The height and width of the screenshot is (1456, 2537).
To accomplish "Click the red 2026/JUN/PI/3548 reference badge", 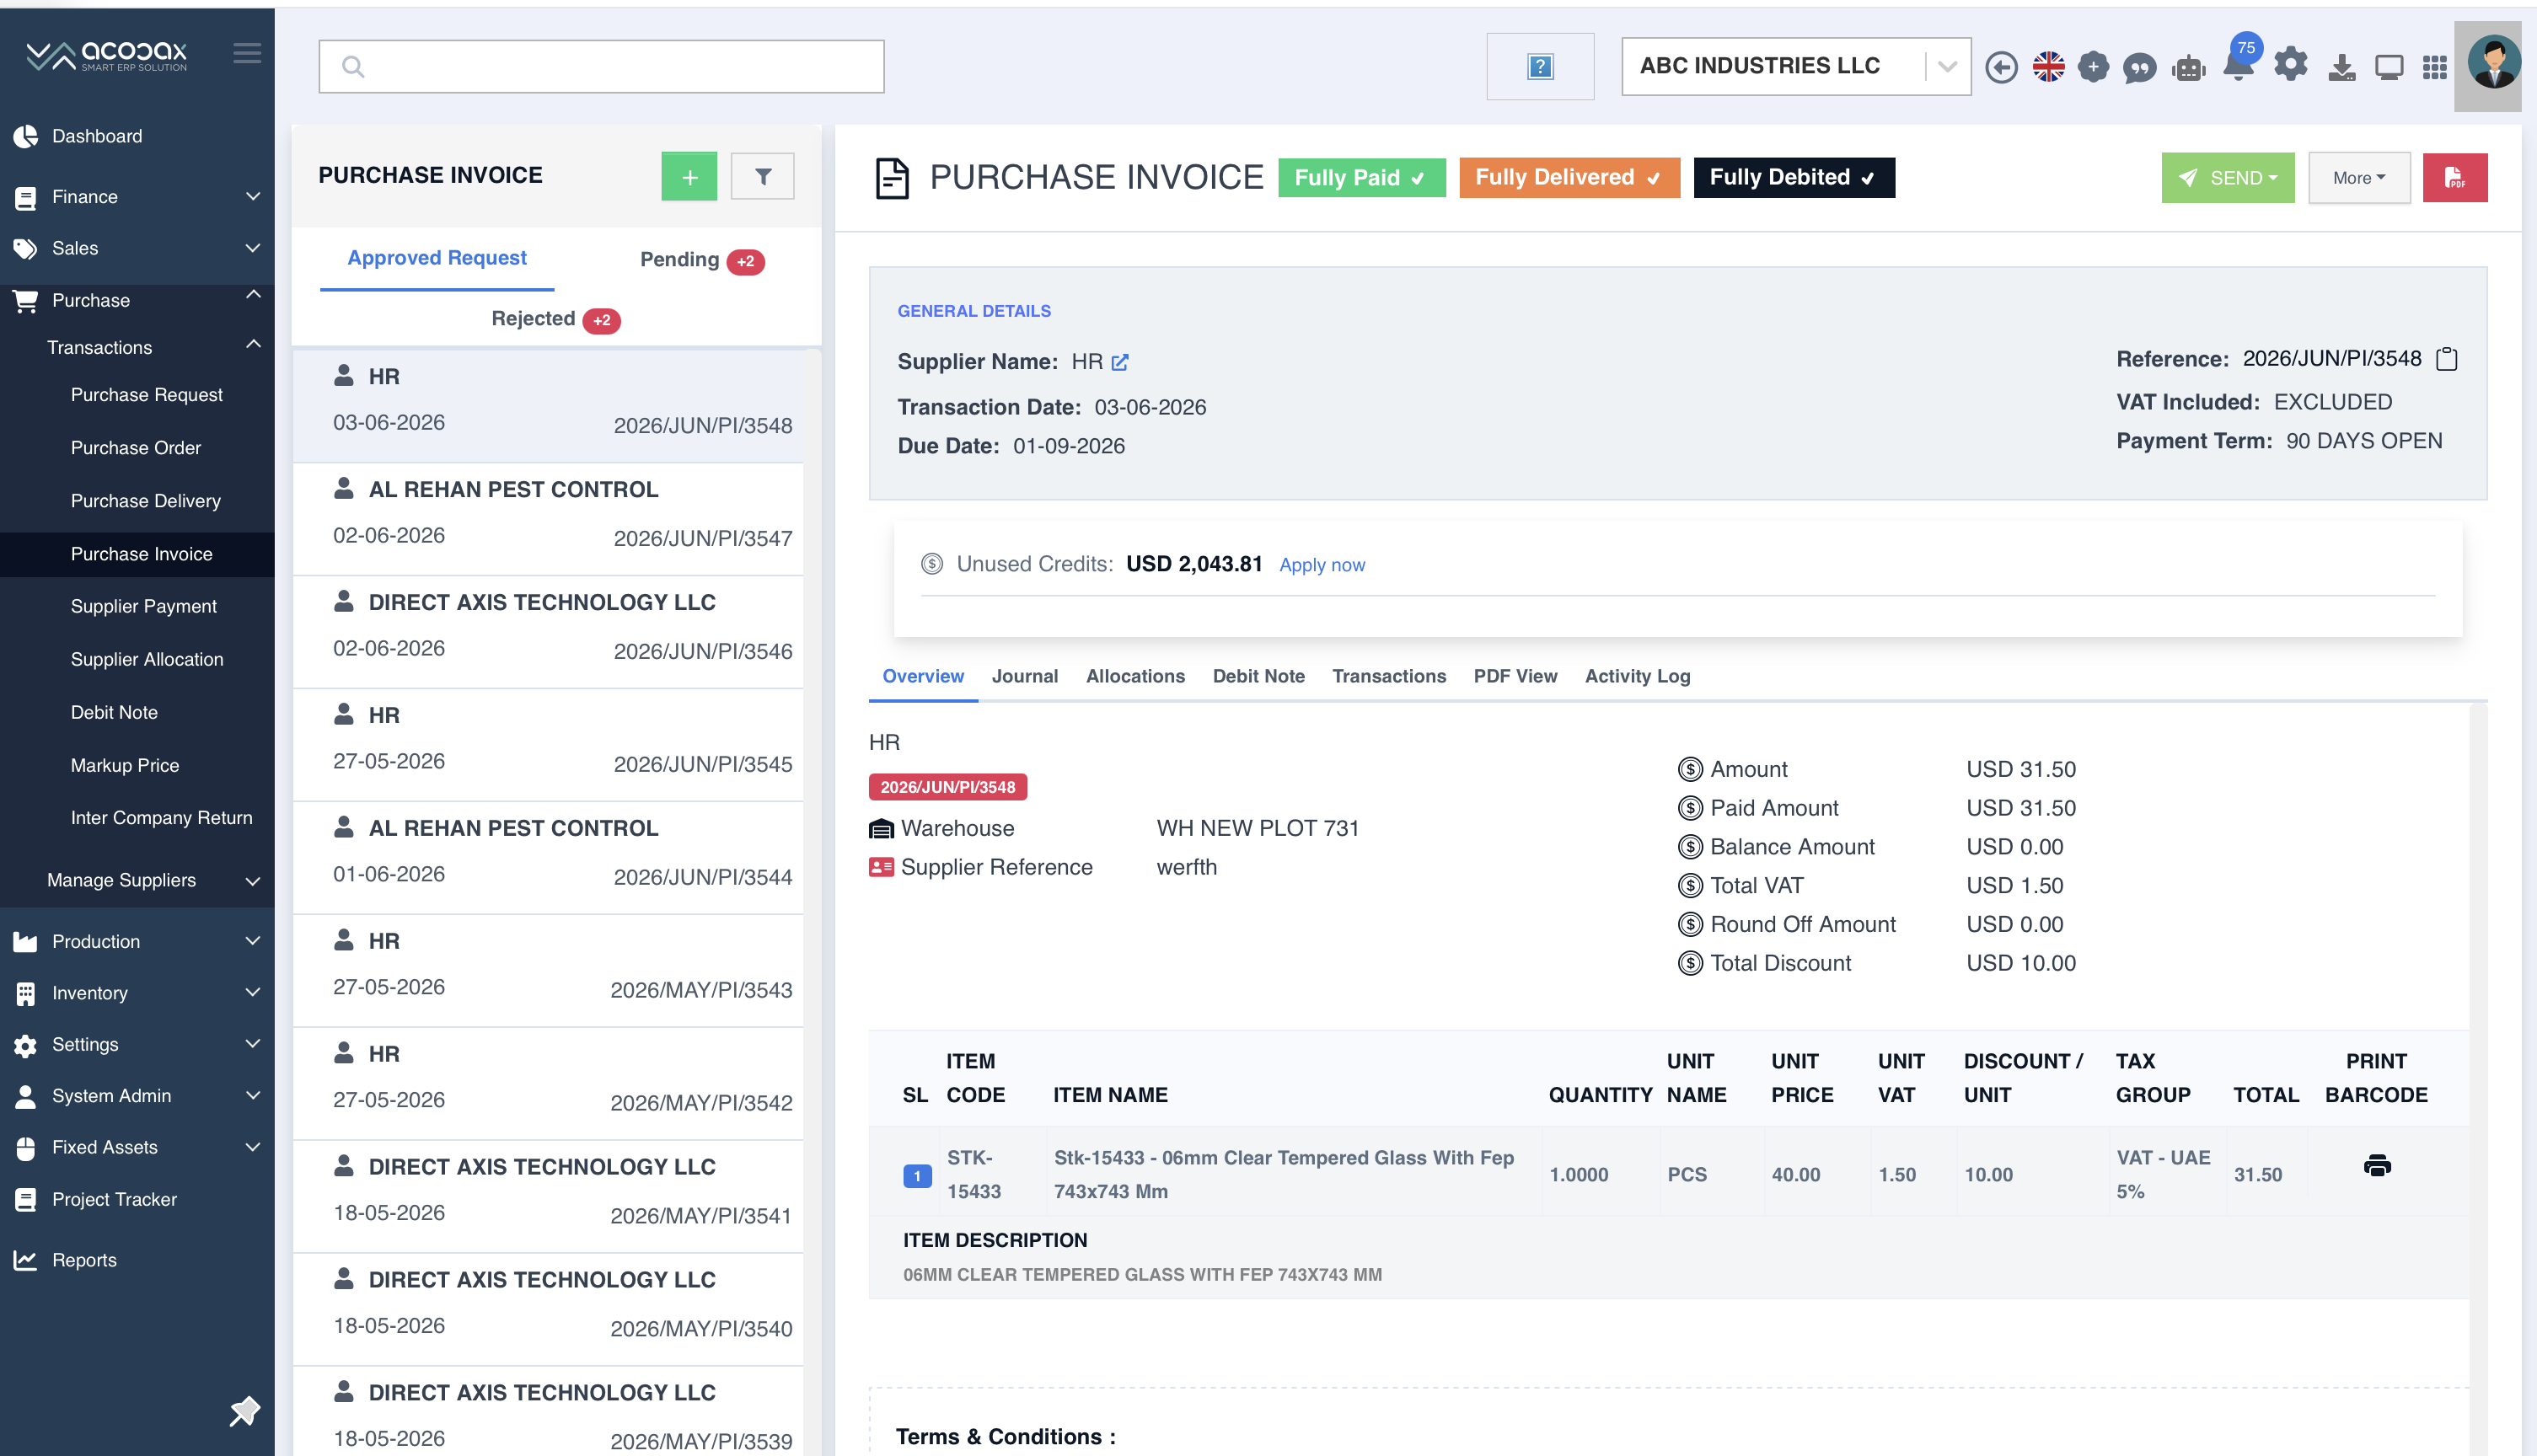I will coord(947,787).
